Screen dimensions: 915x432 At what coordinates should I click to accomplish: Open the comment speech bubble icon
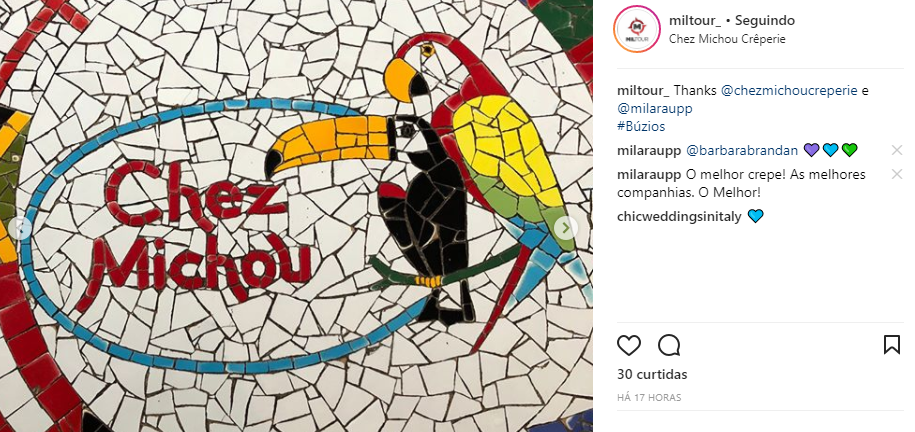pyautogui.click(x=669, y=346)
